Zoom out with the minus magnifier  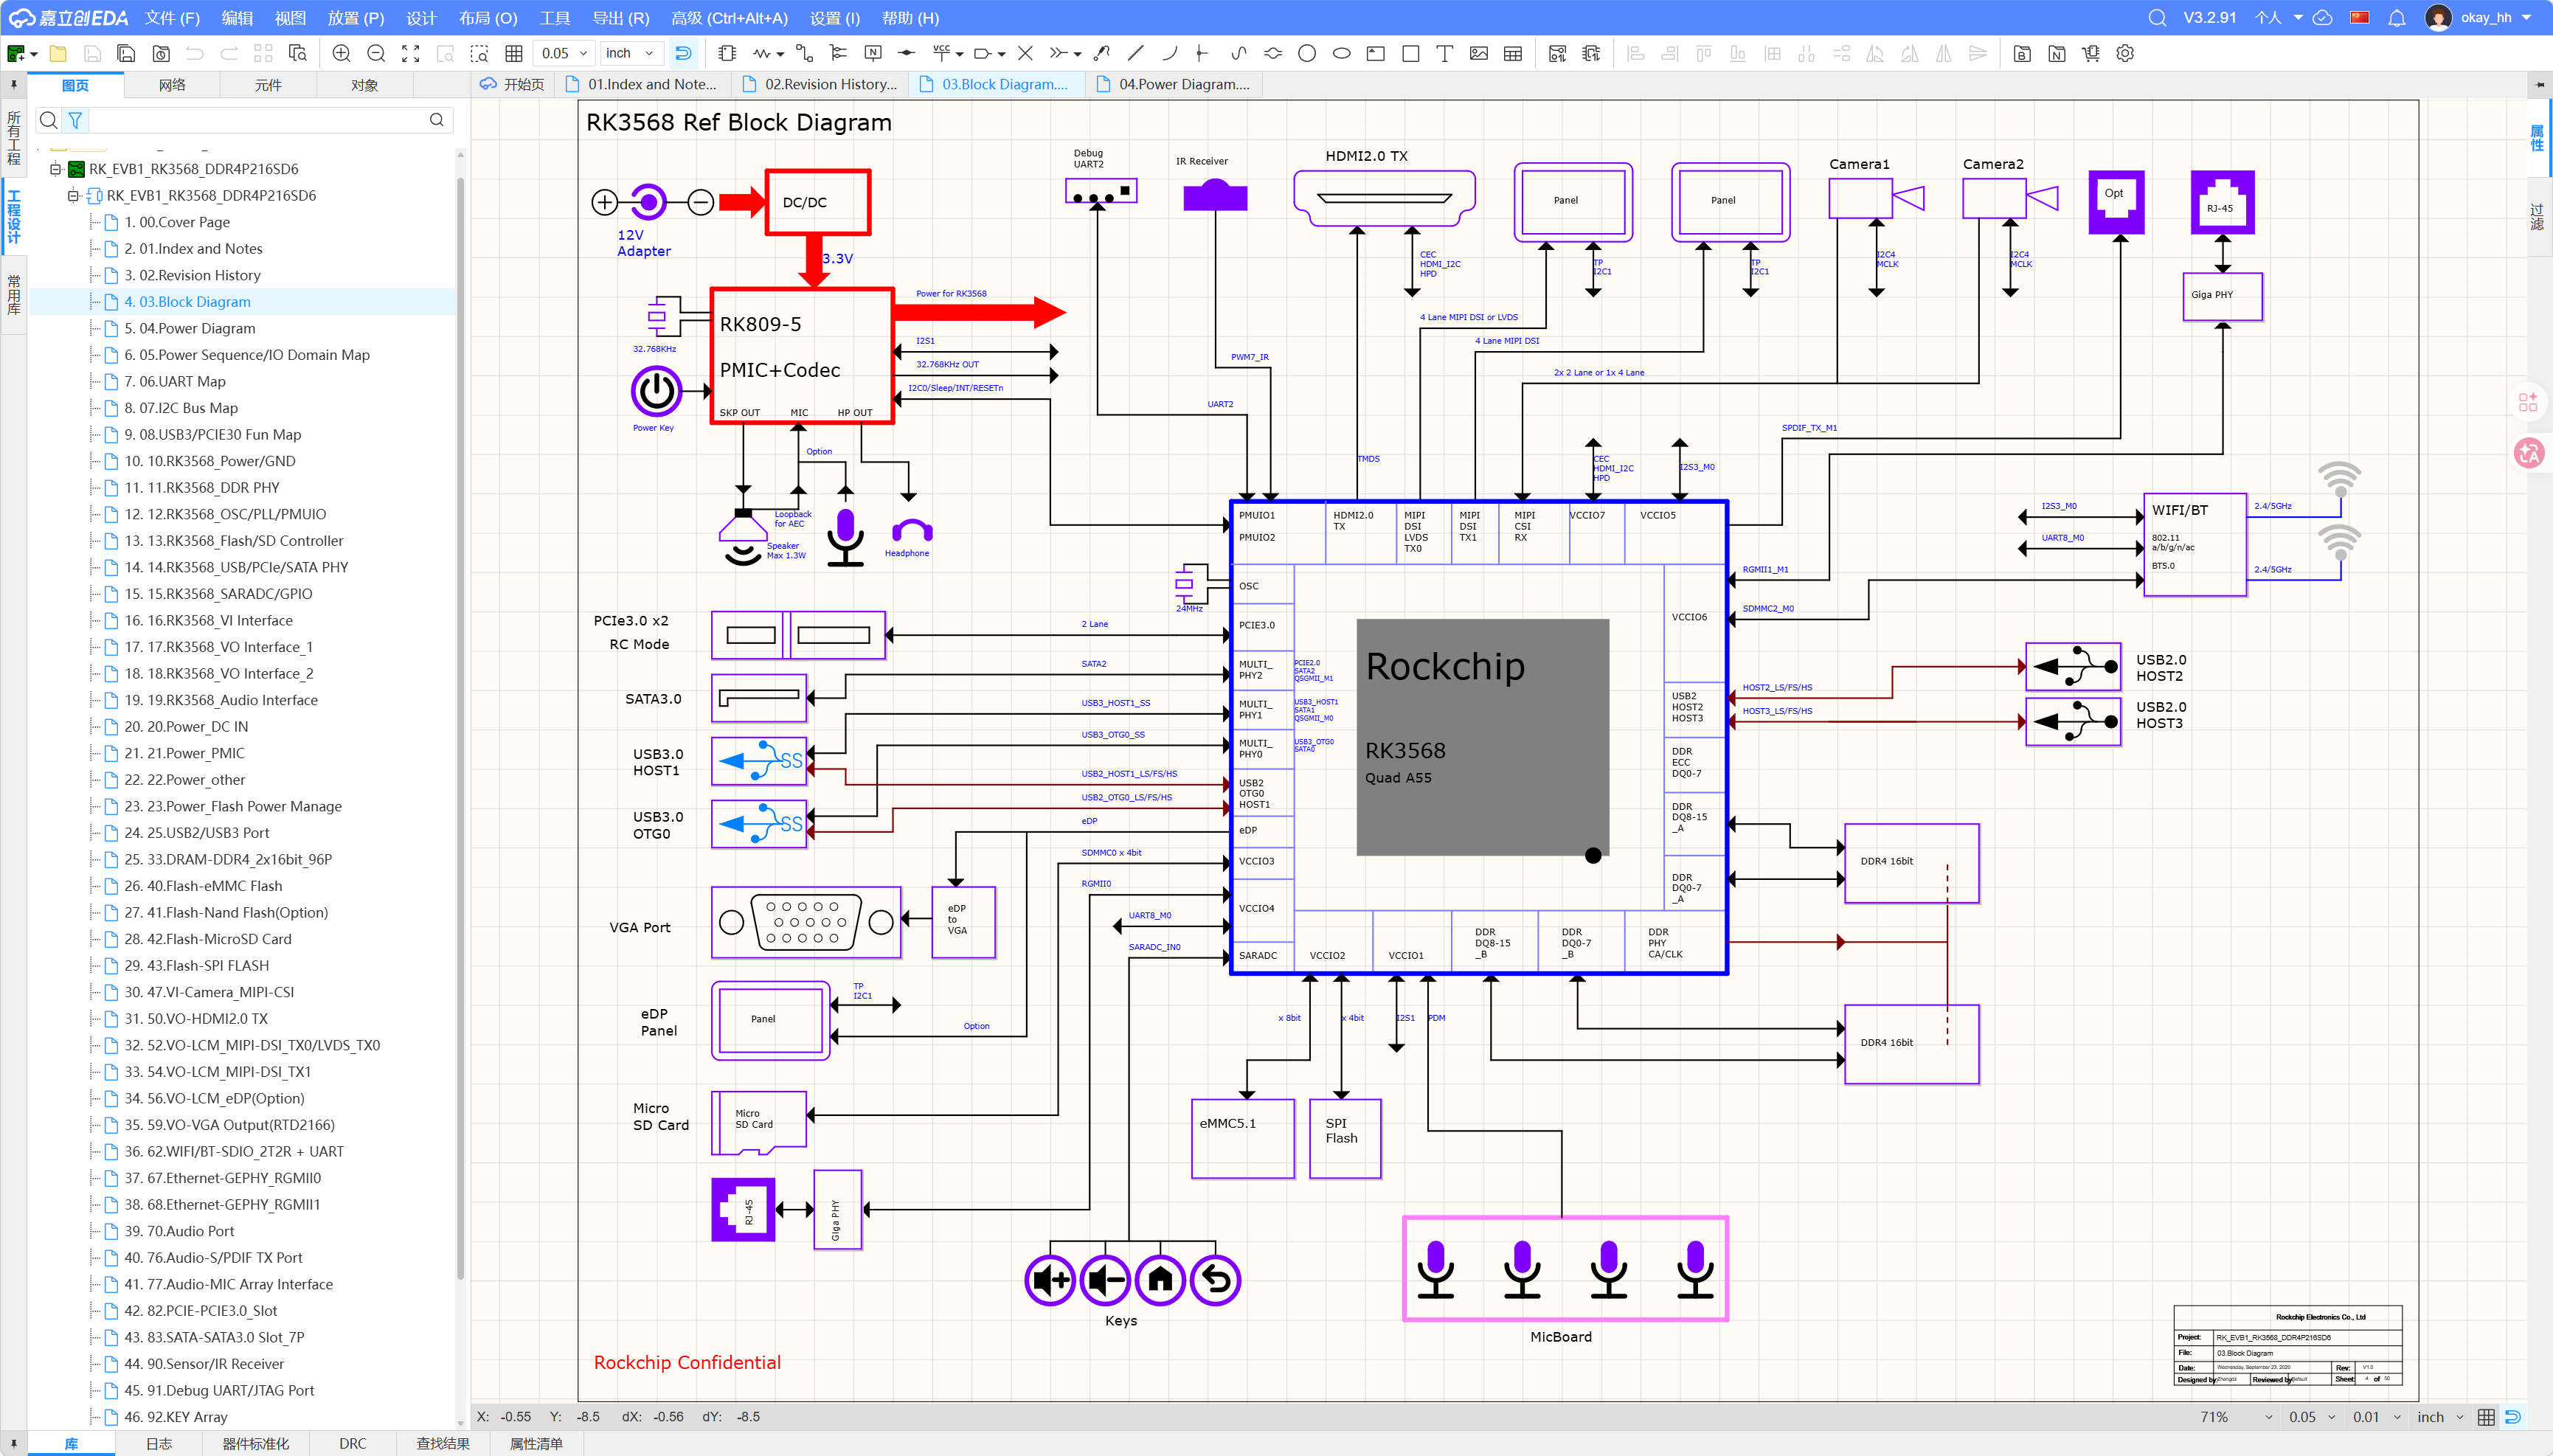(376, 54)
